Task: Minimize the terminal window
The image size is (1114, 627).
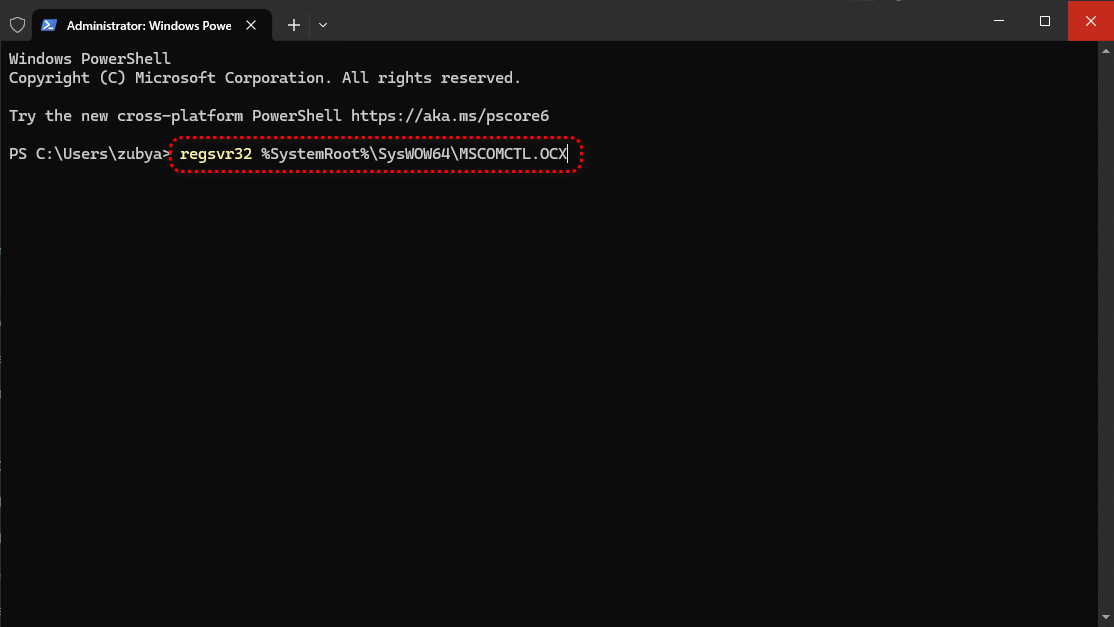Action: (x=998, y=20)
